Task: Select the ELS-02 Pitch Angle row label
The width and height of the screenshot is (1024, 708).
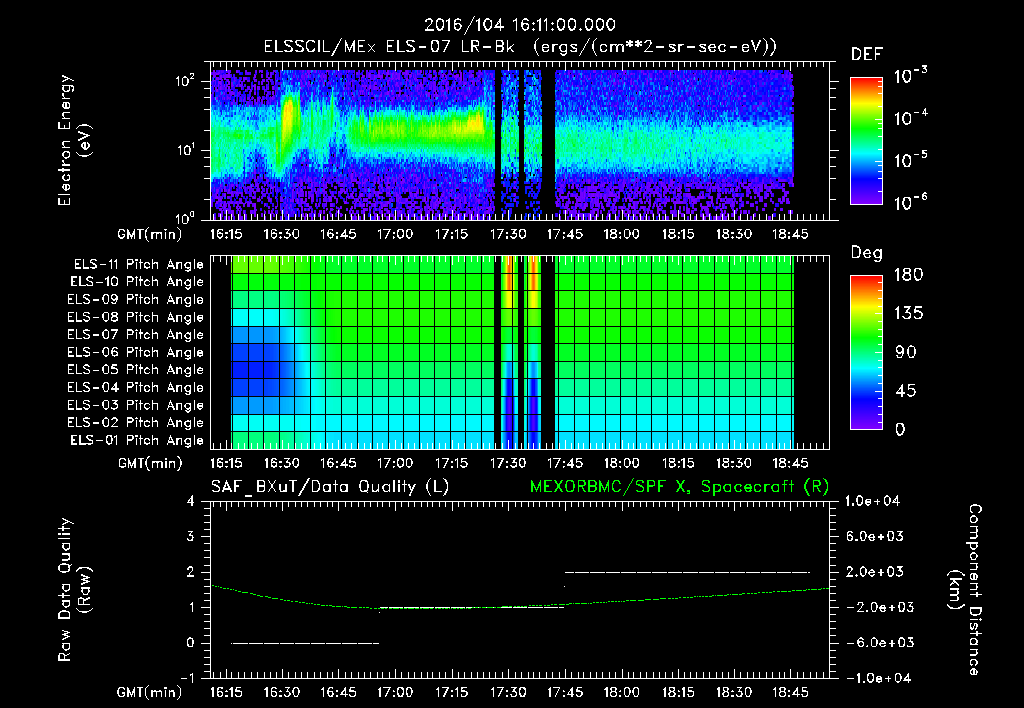Action: (136, 423)
